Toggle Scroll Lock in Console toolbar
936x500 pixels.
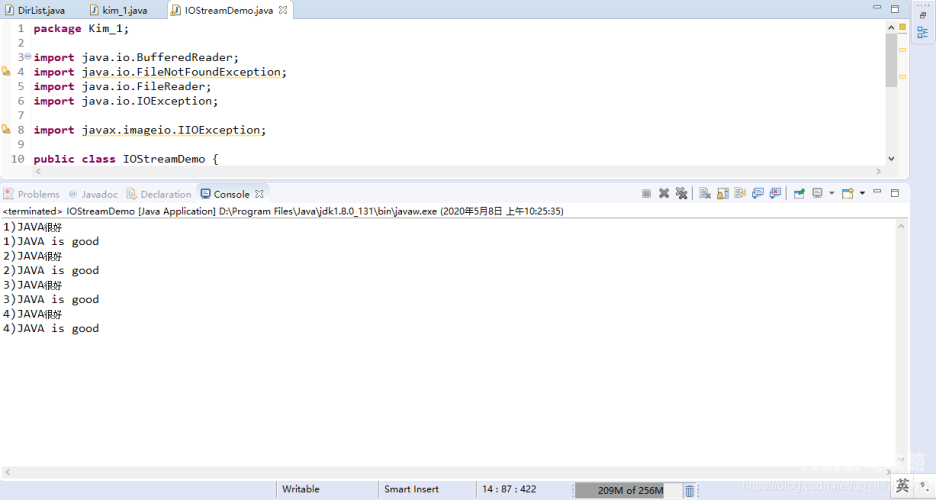(723, 193)
